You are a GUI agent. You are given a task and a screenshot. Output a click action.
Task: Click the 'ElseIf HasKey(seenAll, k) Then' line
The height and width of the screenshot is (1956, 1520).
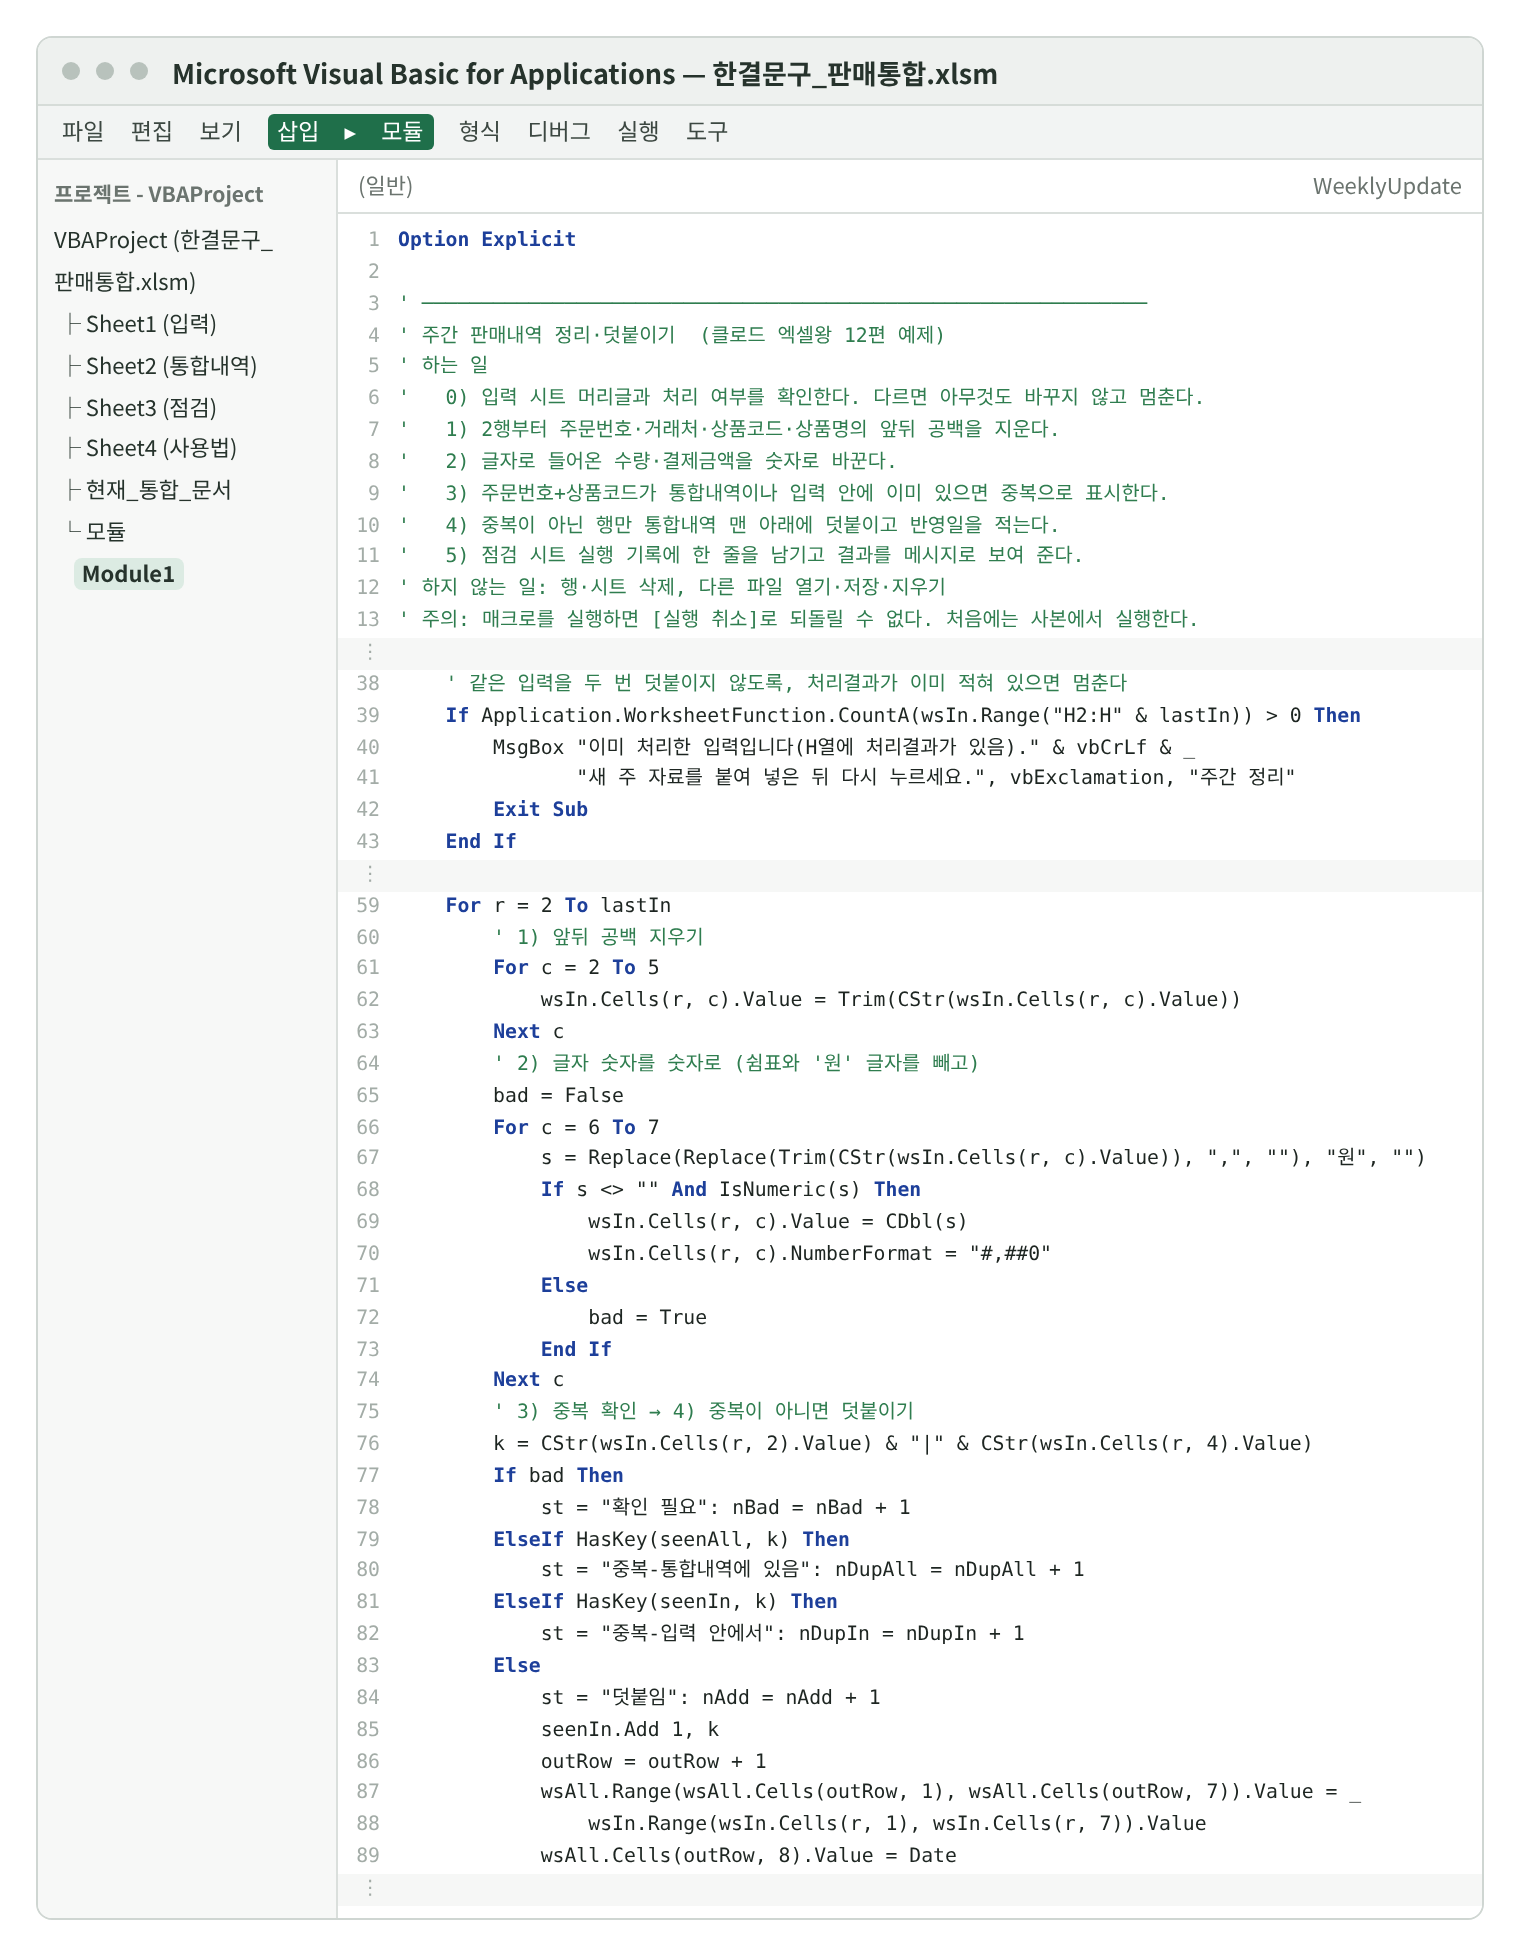671,1539
